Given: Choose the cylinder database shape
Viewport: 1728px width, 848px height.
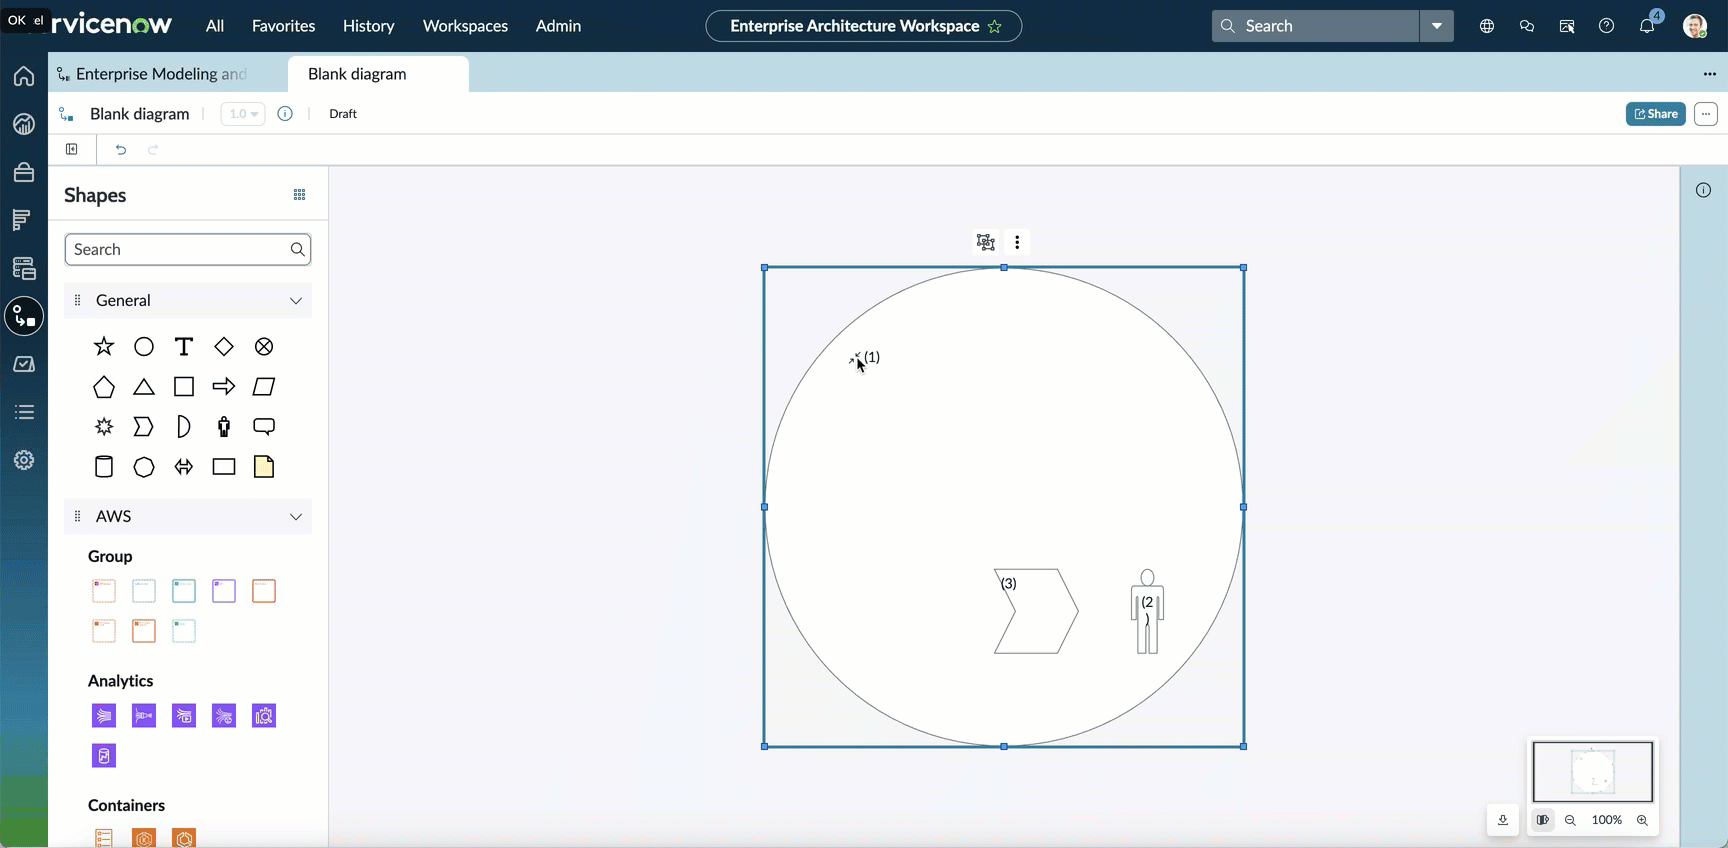Looking at the screenshot, I should (x=104, y=467).
